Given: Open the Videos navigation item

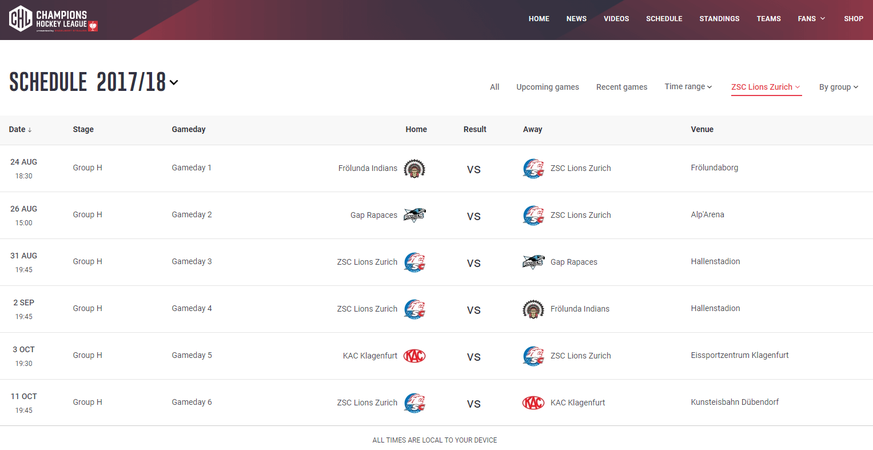Looking at the screenshot, I should coord(616,18).
